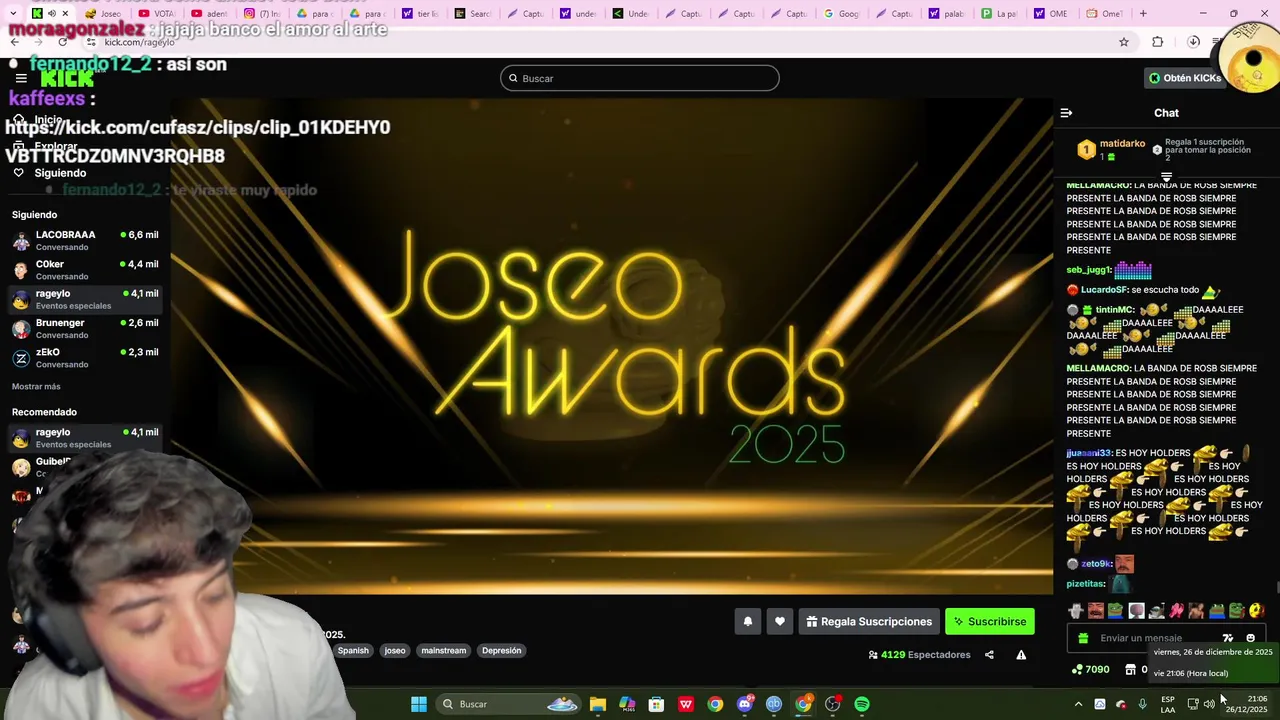The image size is (1280, 720).
Task: Select the Spanish tag
Action: point(353,650)
